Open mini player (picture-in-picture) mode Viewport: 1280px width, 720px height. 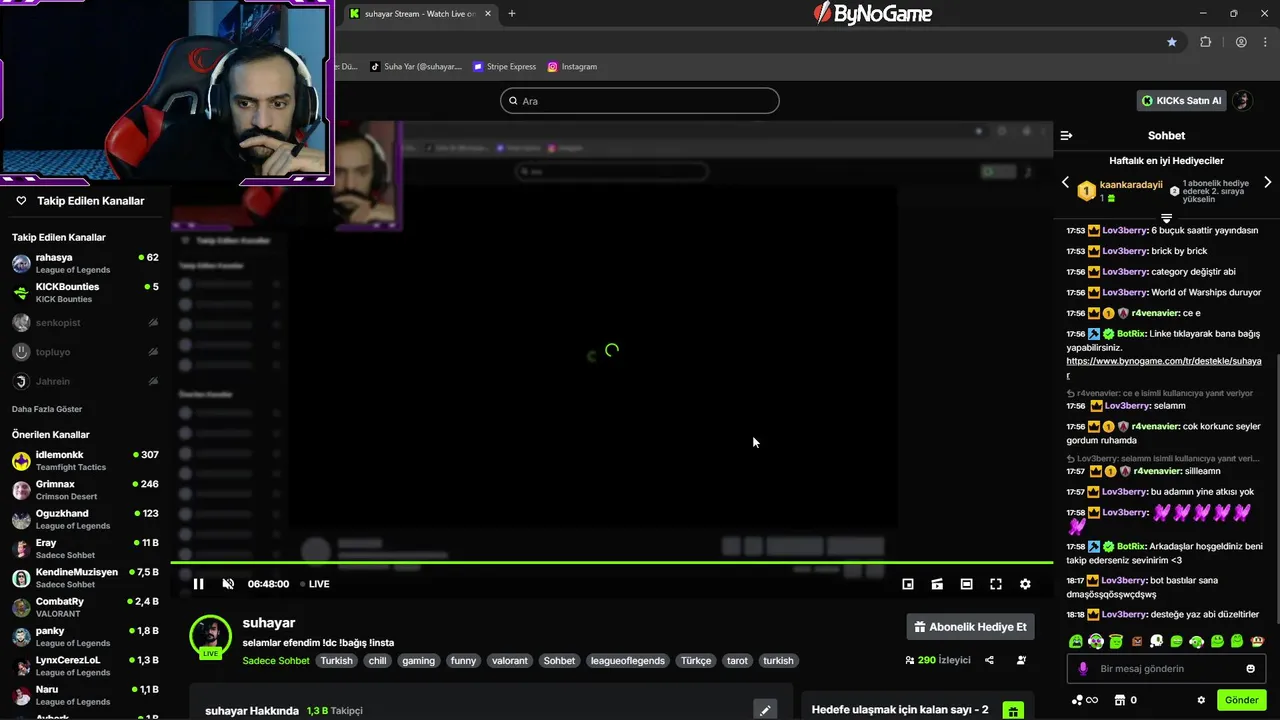(x=908, y=584)
